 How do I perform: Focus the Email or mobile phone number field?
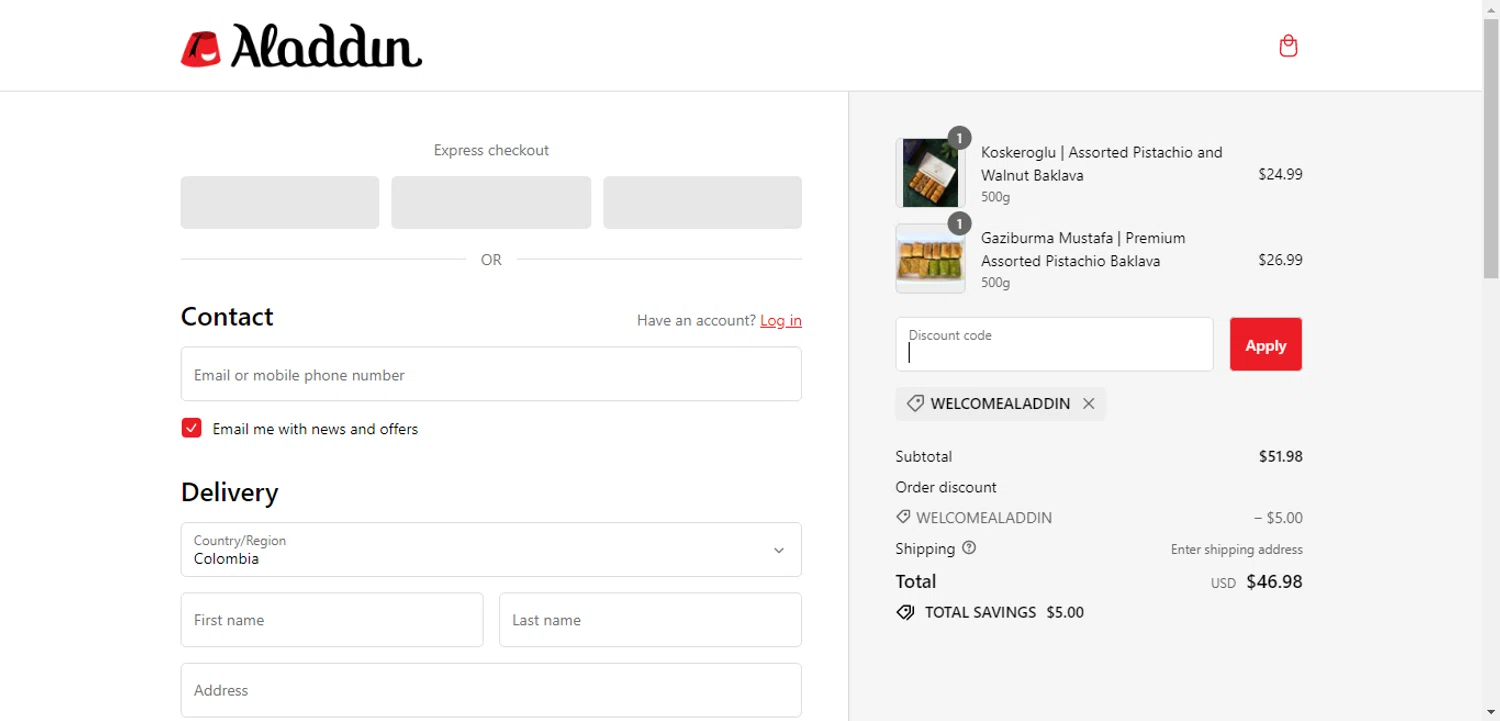click(491, 374)
